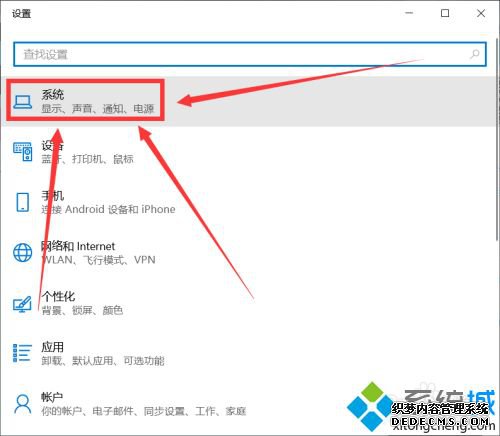
Task: Click the phone icon for 手机
Action: tap(23, 202)
